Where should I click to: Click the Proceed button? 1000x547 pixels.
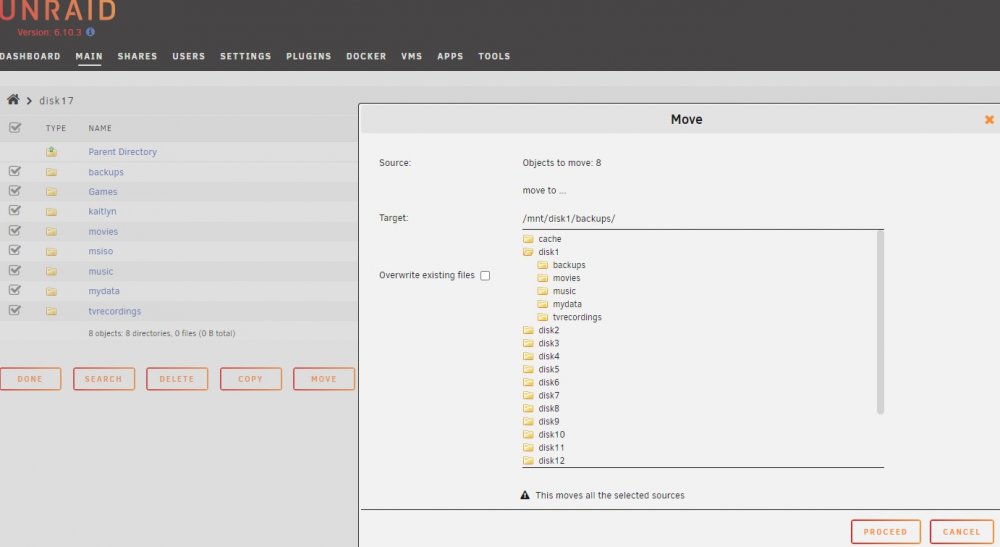click(x=885, y=531)
